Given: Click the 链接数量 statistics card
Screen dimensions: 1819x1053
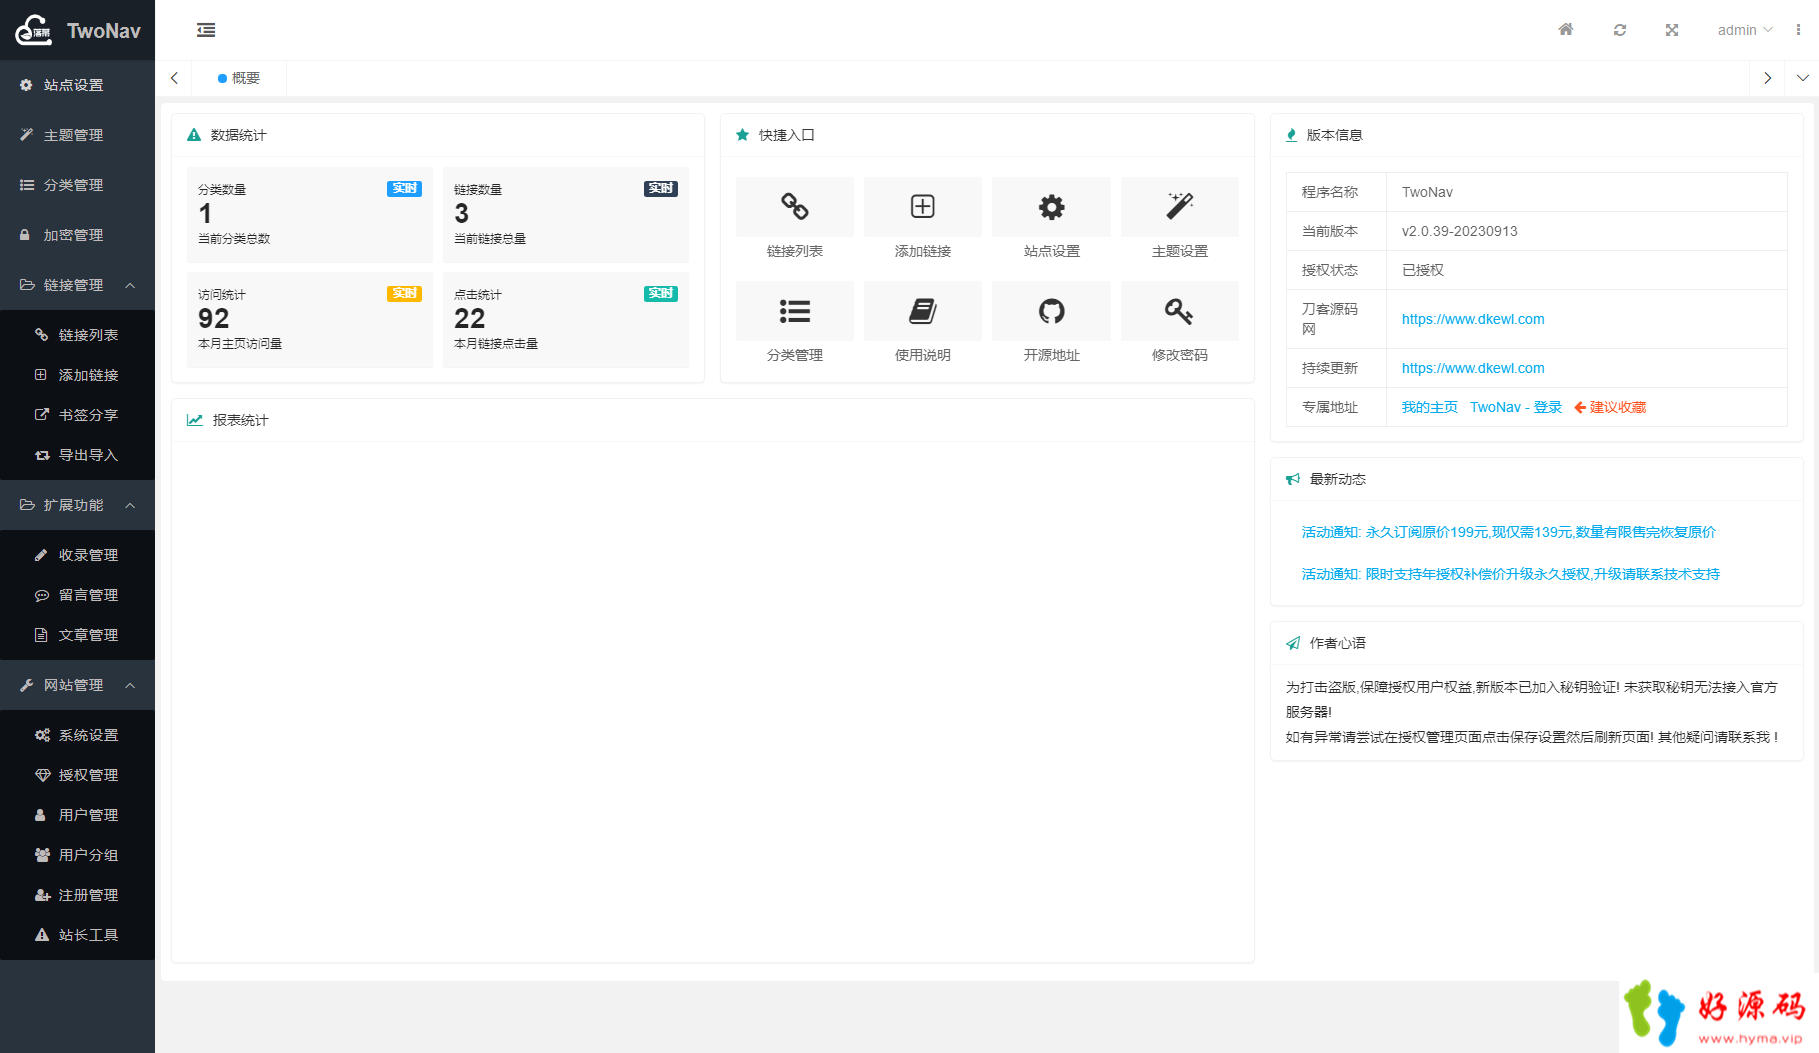Looking at the screenshot, I should tap(566, 215).
